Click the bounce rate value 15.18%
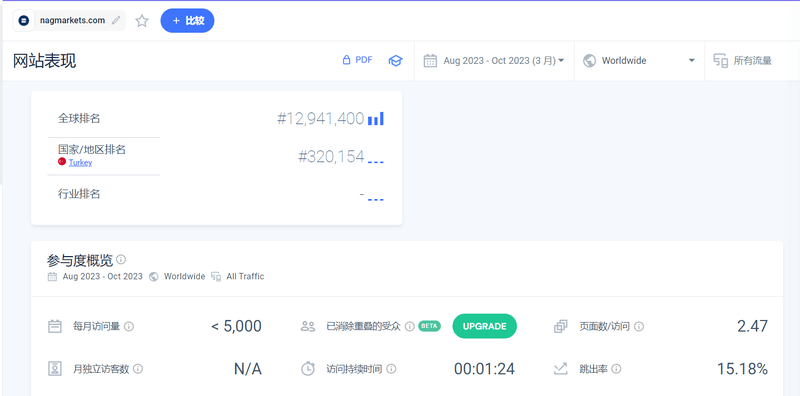 click(x=742, y=369)
